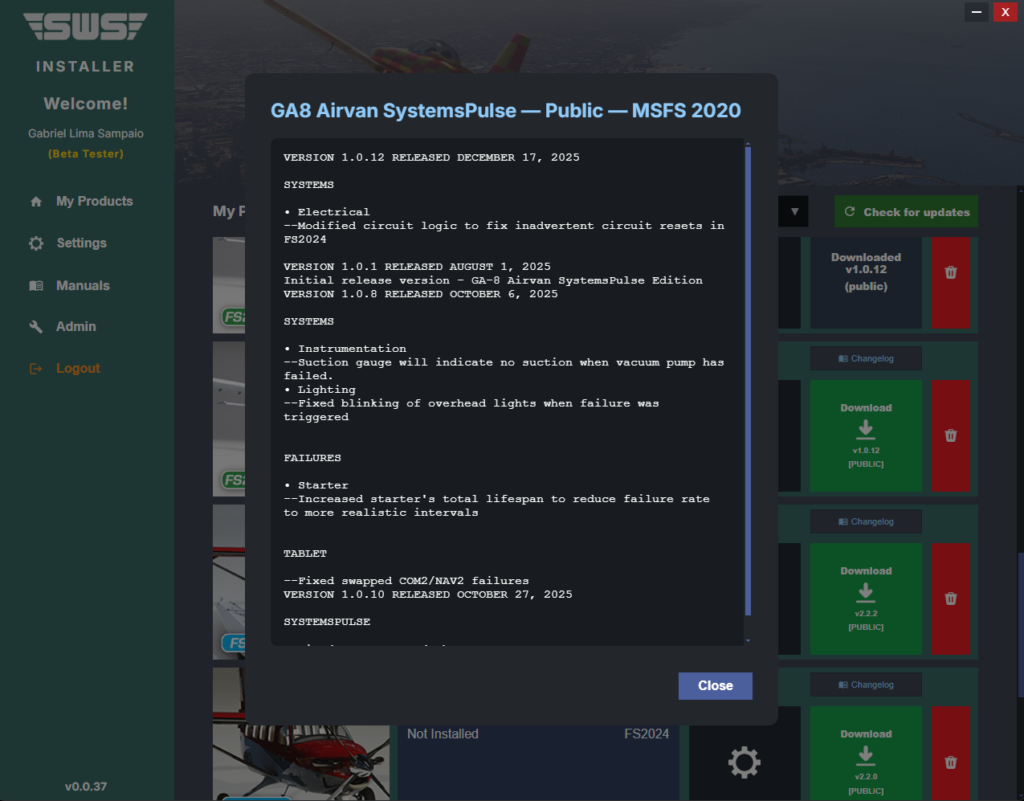Click user name Gabriel Lima Sampaio

[x=86, y=133]
